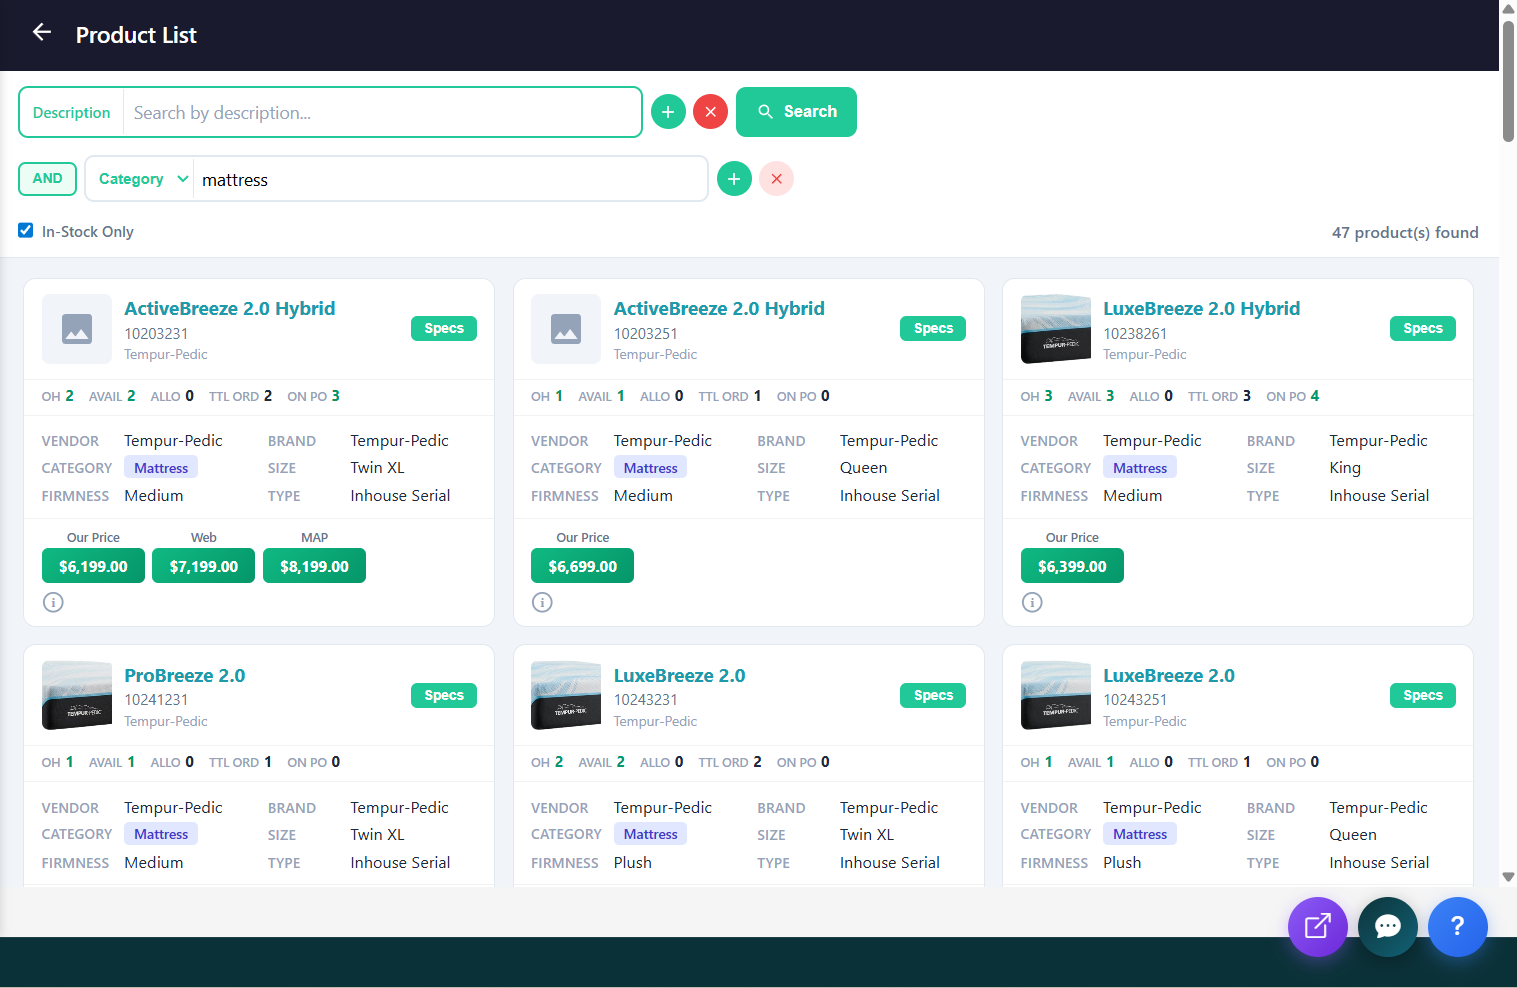Image resolution: width=1517 pixels, height=988 pixels.
Task: Open Specs for LuxeBreeze 10243231
Action: click(933, 695)
